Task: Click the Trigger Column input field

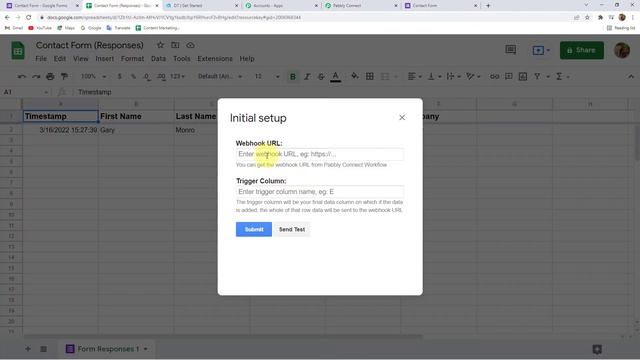Action: tap(320, 191)
